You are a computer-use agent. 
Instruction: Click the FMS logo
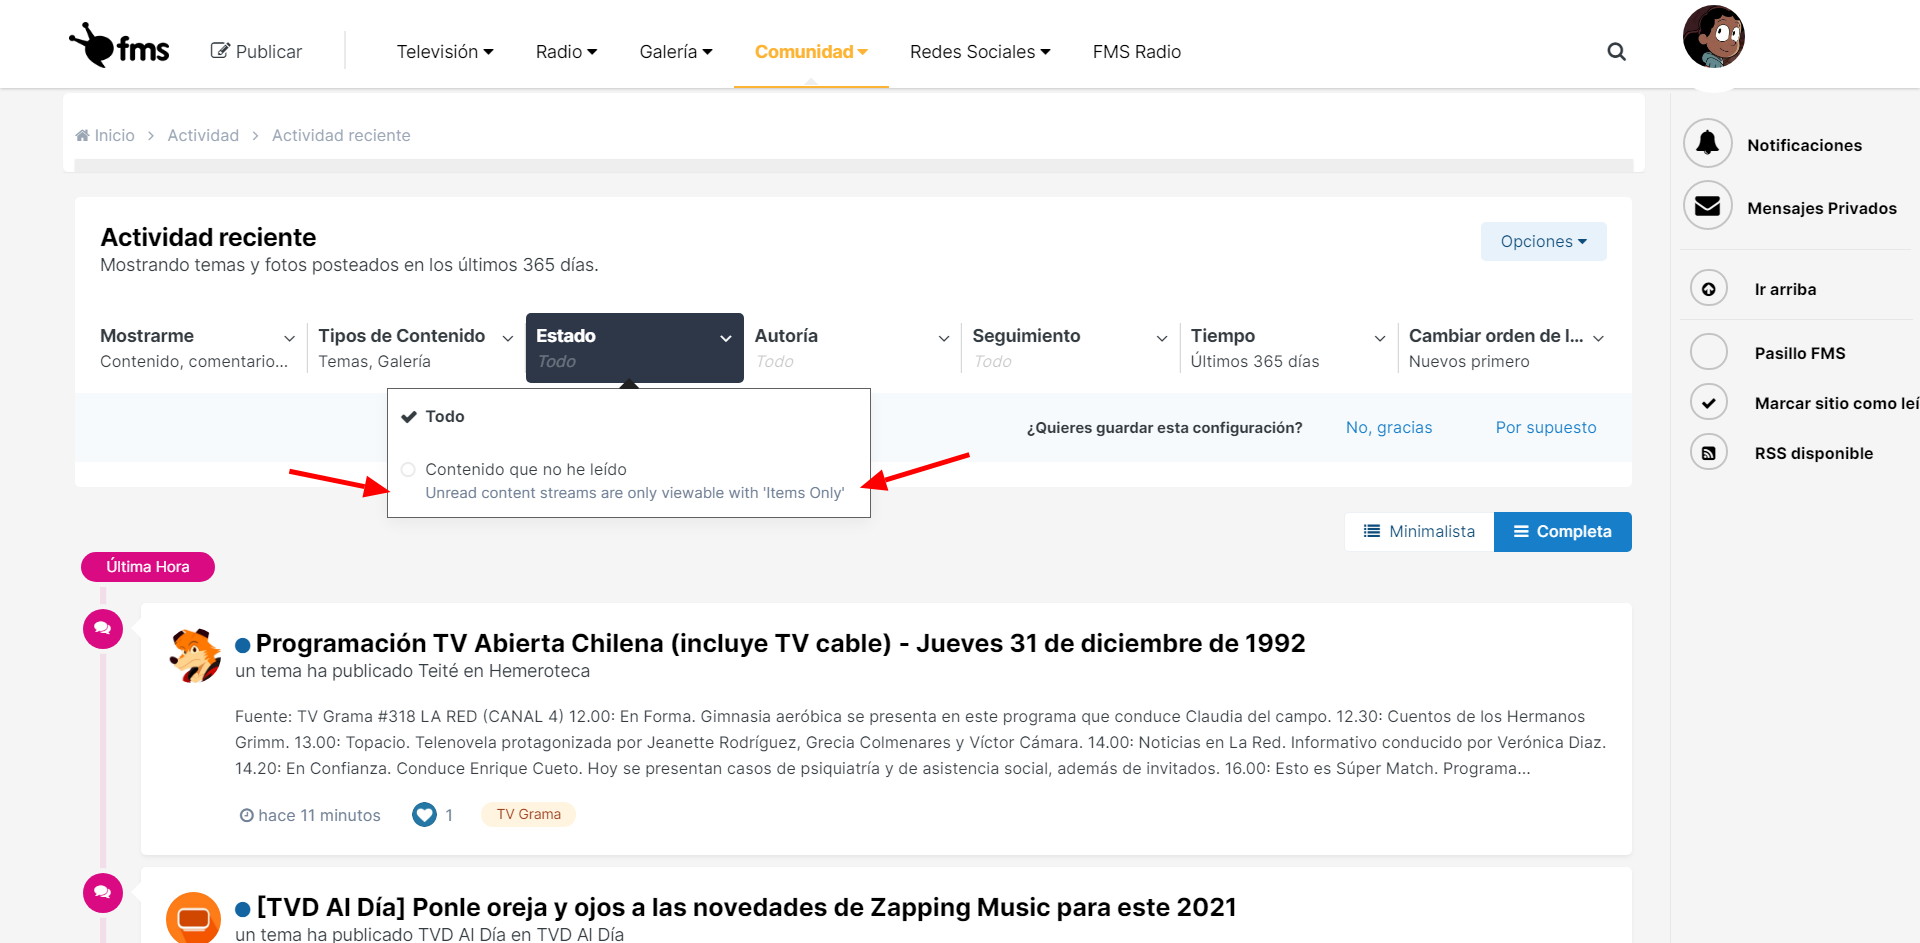tap(120, 46)
